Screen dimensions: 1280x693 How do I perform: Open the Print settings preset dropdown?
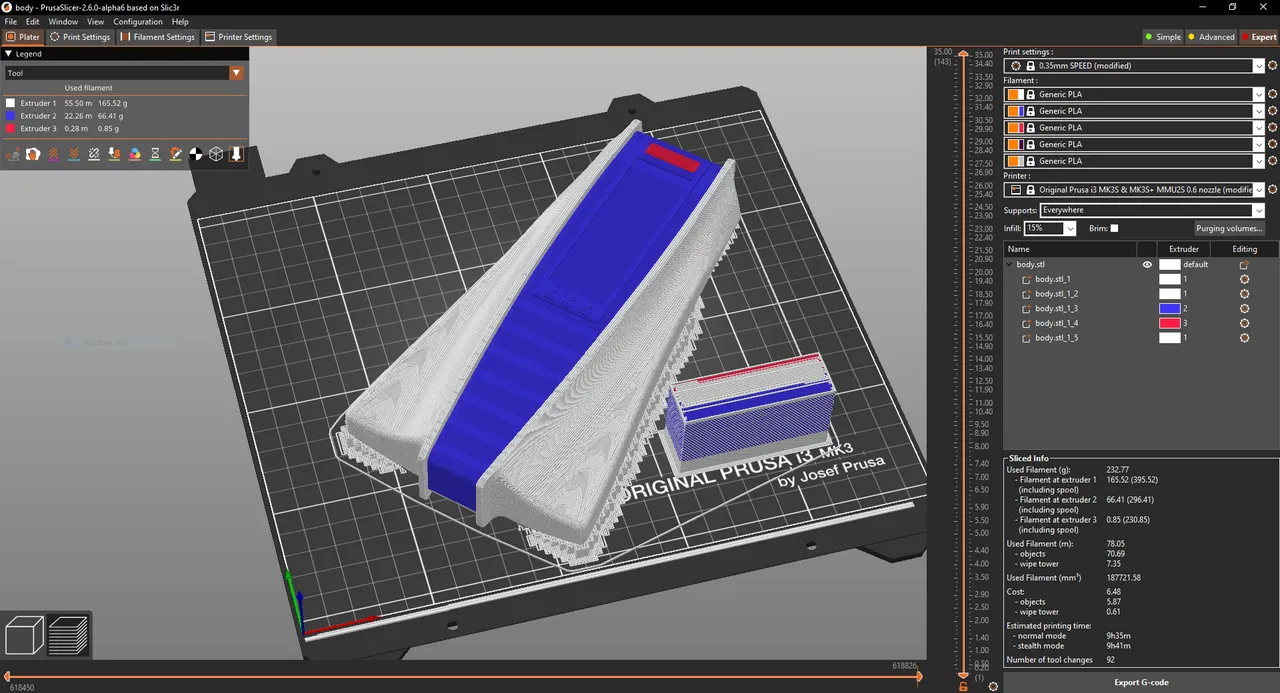1135,66
